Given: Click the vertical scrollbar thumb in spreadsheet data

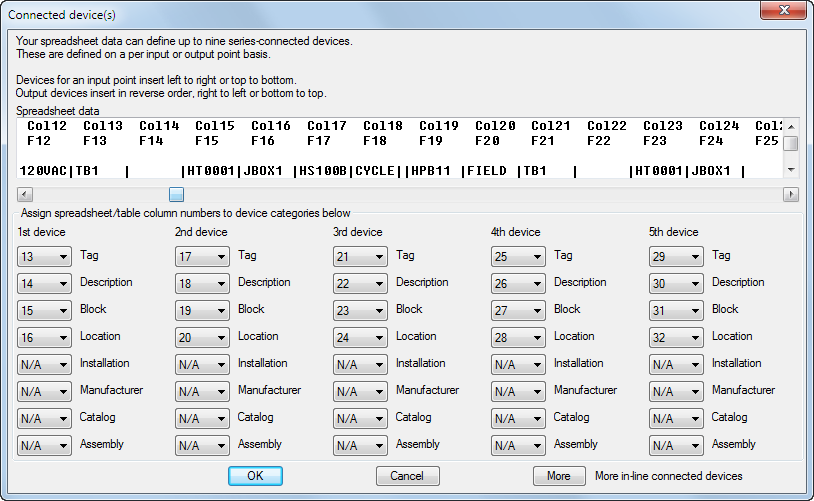Looking at the screenshot, I should [791, 143].
